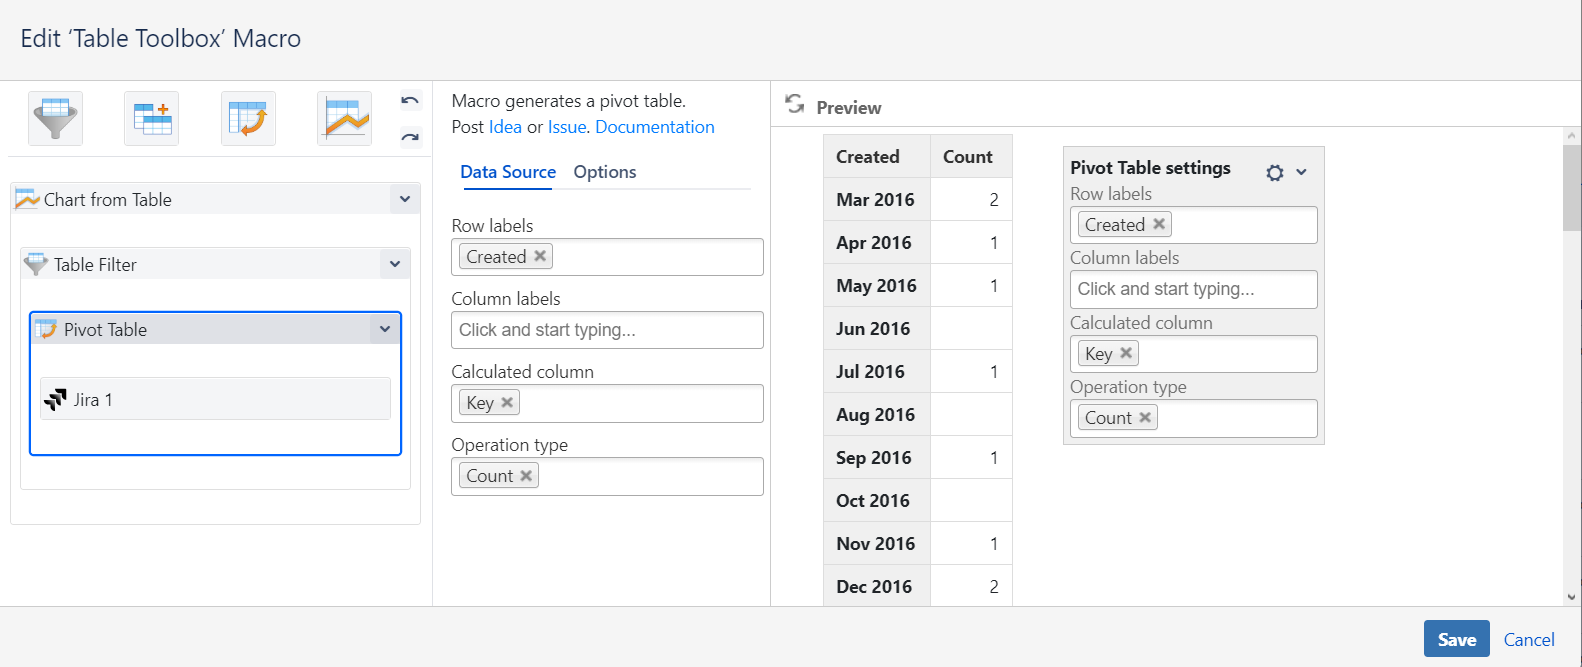Click the Chart from Table toolbar icon
The width and height of the screenshot is (1582, 667).
[344, 119]
